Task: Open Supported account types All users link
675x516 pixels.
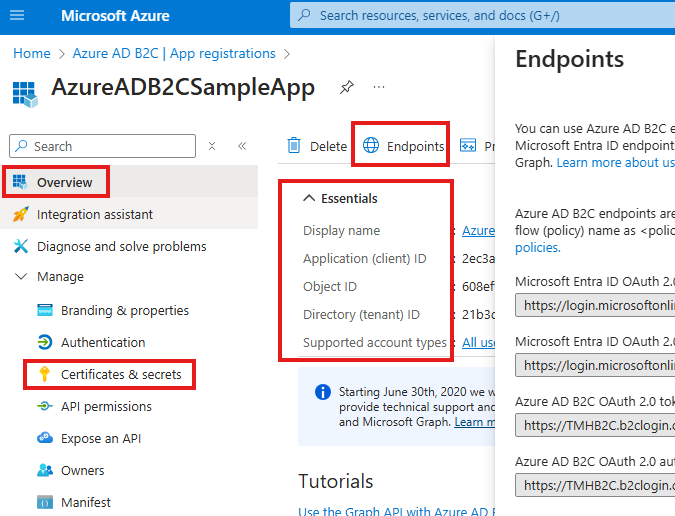Action: pyautogui.click(x=478, y=343)
